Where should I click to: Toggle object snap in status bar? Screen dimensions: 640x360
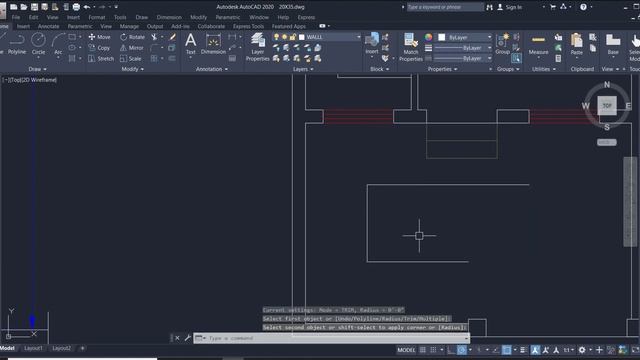pyautogui.click(x=507, y=350)
